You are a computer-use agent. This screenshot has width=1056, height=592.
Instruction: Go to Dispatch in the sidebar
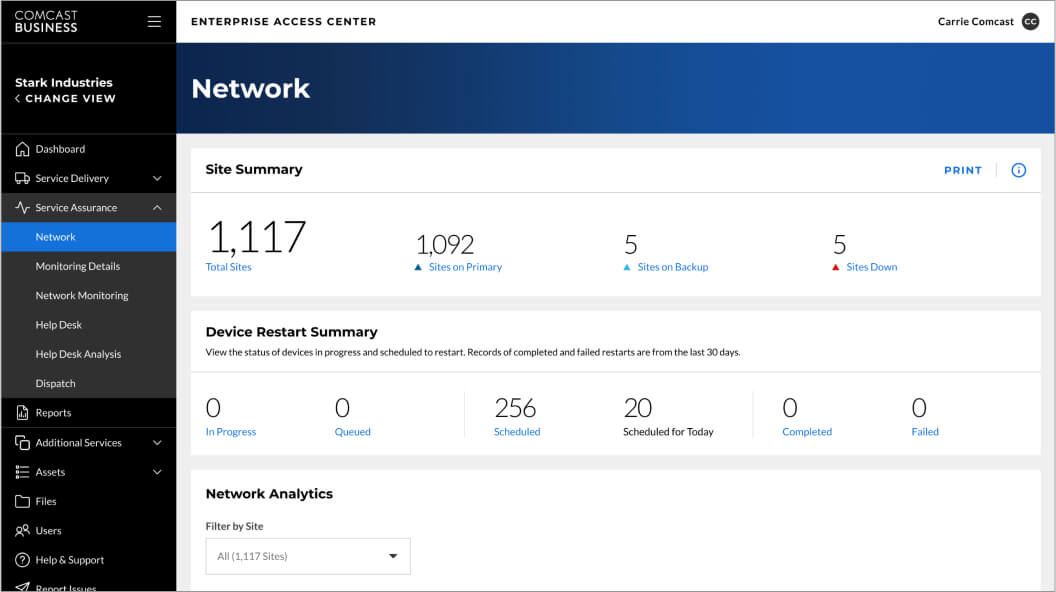point(55,383)
